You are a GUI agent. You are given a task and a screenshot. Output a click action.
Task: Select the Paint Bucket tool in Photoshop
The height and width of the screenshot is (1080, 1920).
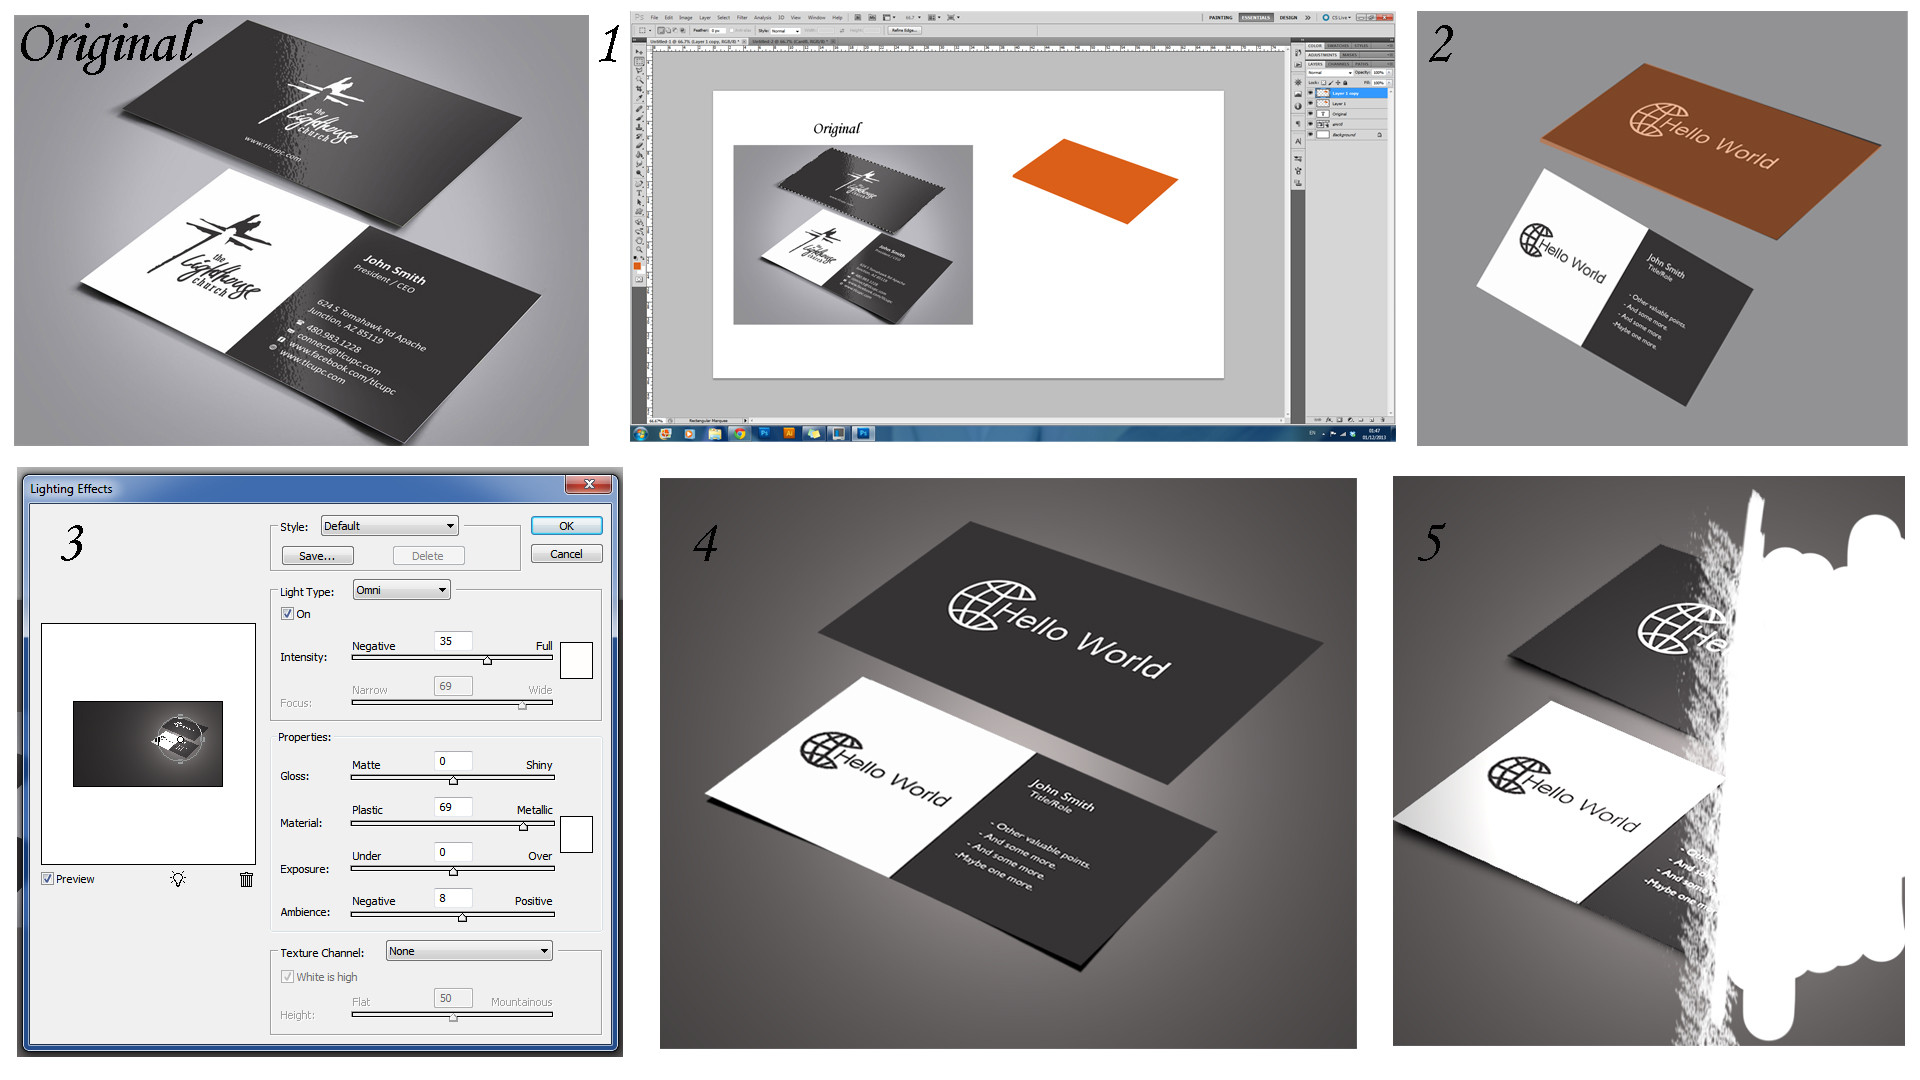(639, 155)
